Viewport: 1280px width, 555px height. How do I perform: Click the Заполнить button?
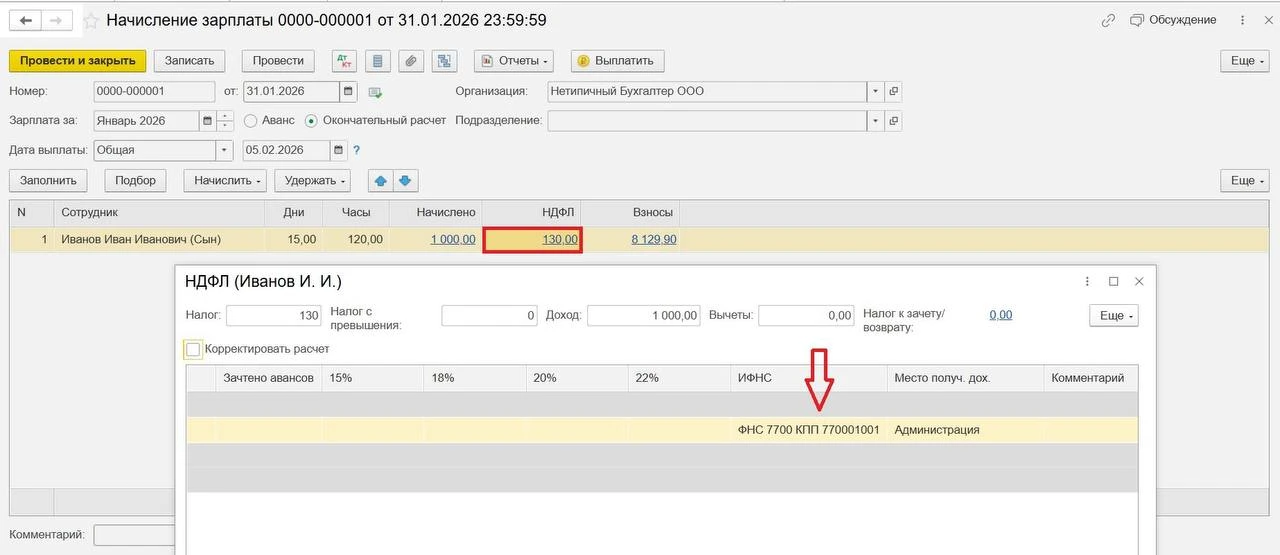(x=48, y=181)
